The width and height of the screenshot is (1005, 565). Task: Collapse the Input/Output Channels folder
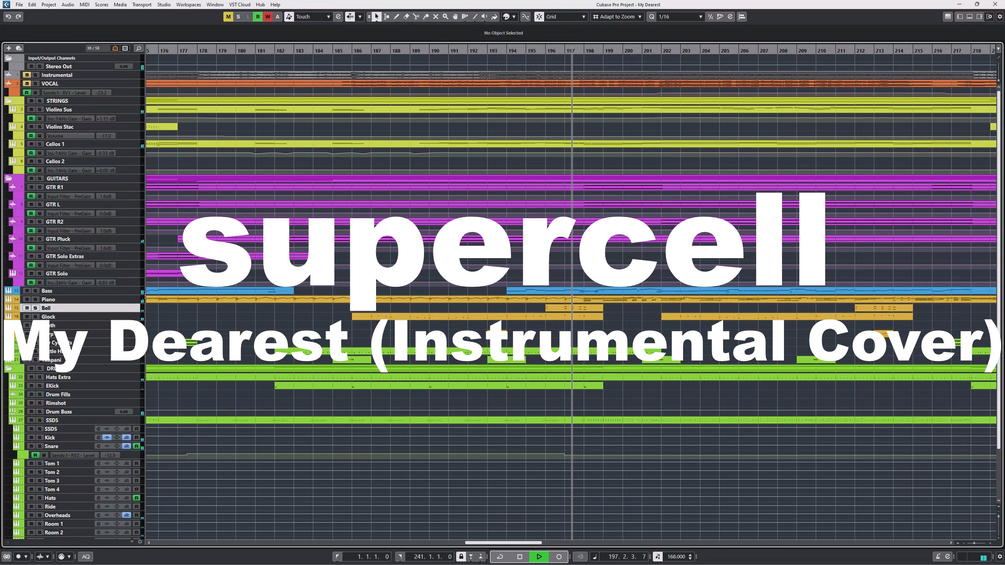[9, 58]
